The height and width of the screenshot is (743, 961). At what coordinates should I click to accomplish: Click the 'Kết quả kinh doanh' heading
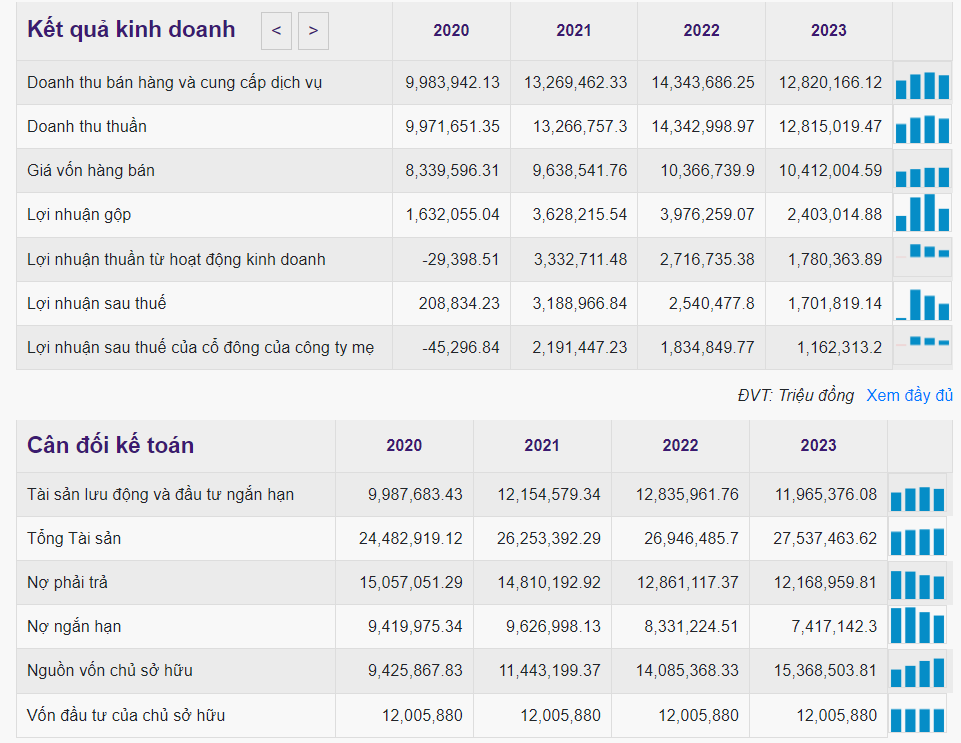132,30
